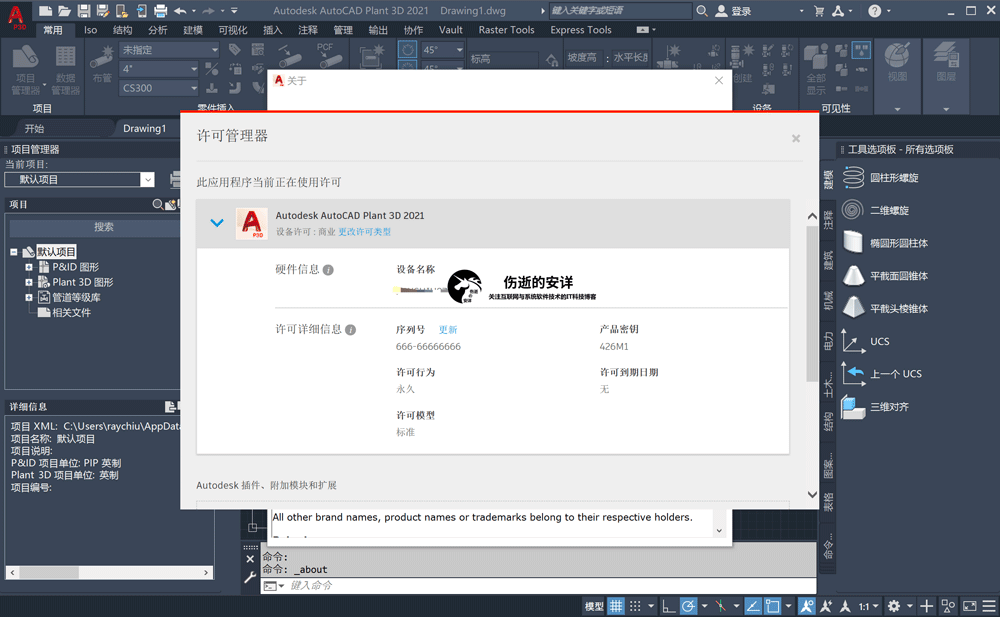
Task: Select the 相关文件 tree item
Action: [x=64, y=313]
